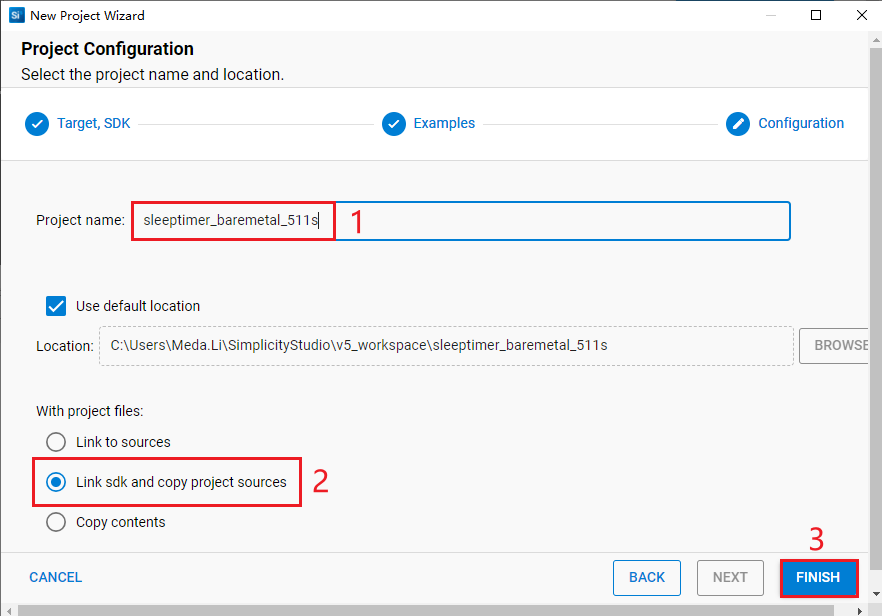Select Link sdk and copy project sources
Image resolution: width=882 pixels, height=616 pixels.
56,482
